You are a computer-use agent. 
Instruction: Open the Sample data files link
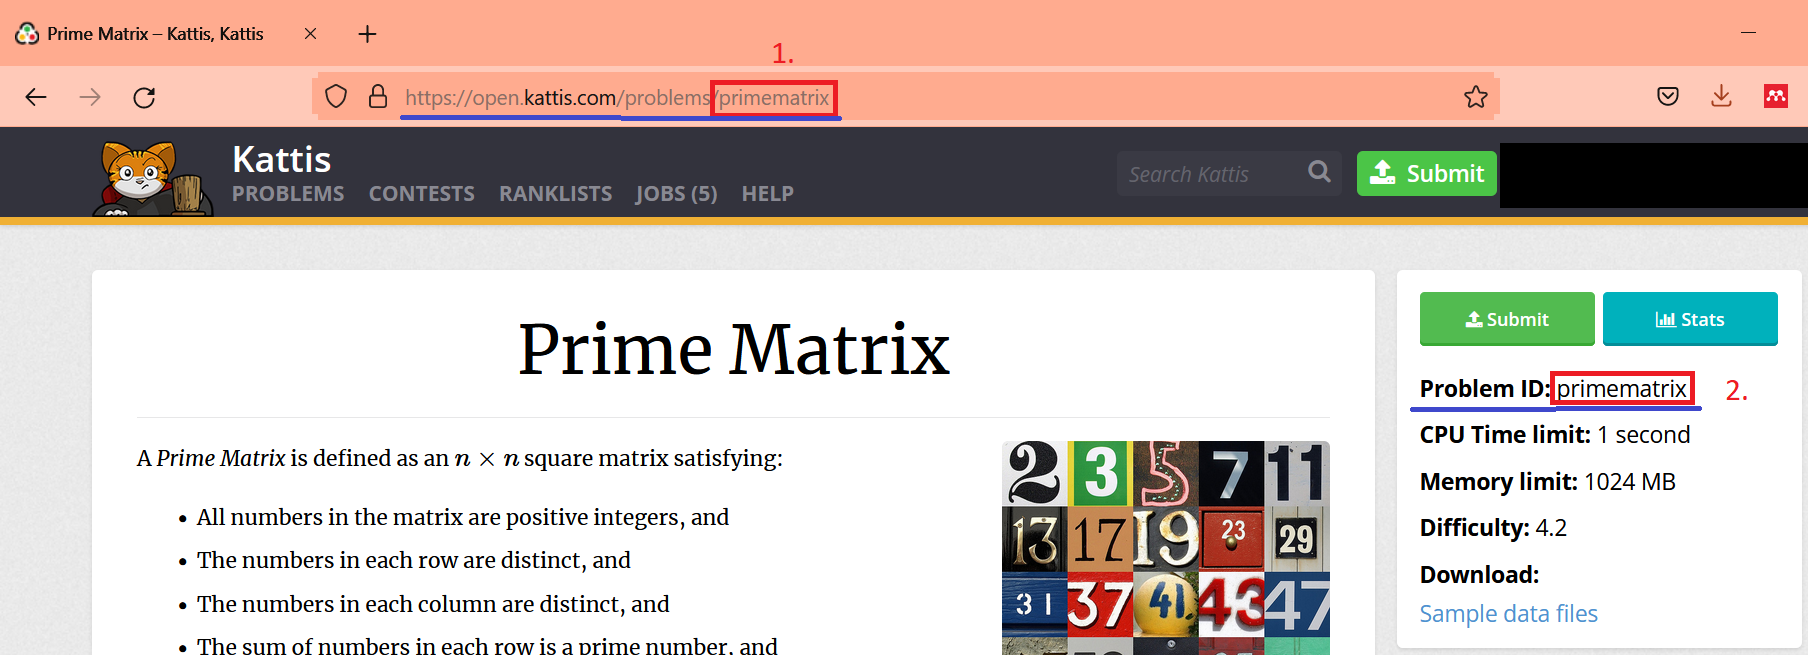1509,614
